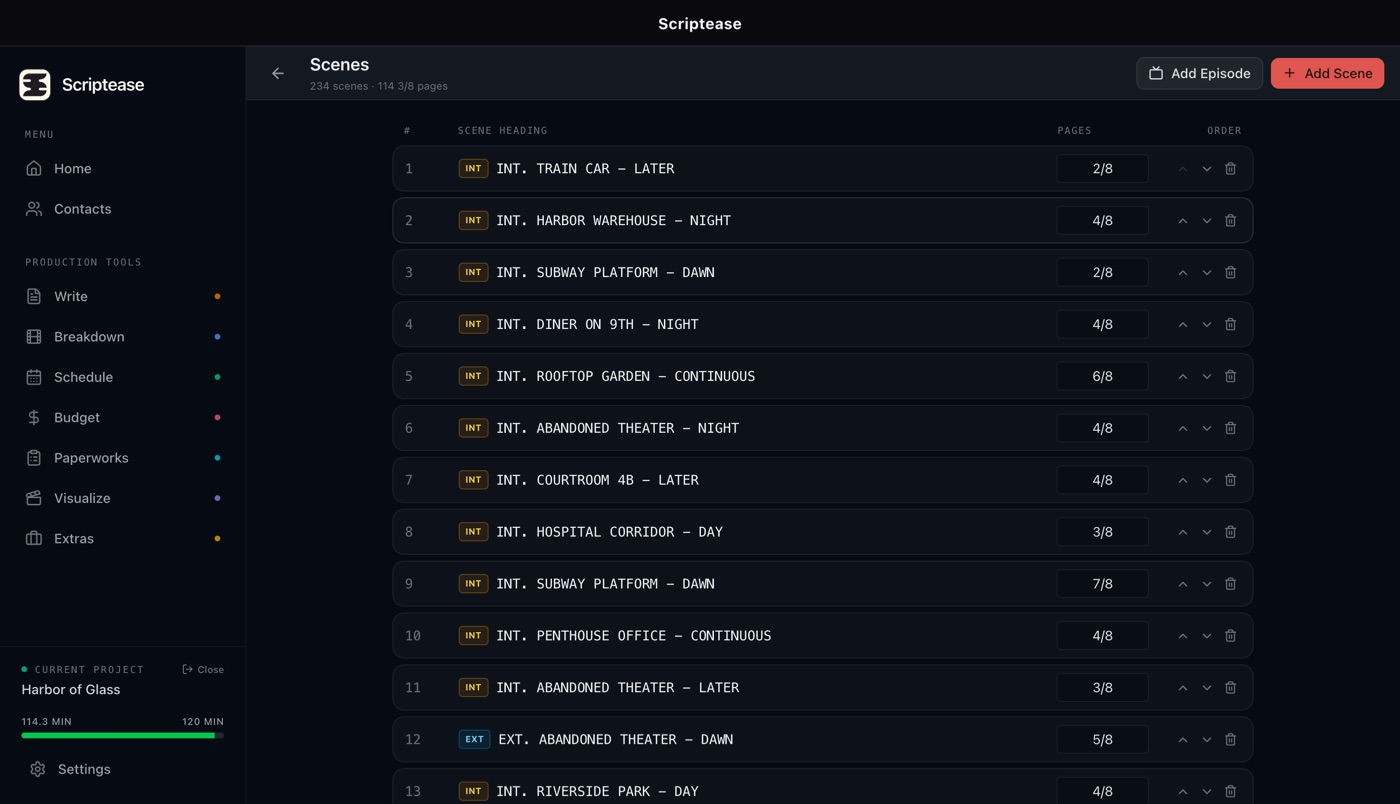Move scene 10 PENTHOUSE OFFICE down

coord(1207,637)
